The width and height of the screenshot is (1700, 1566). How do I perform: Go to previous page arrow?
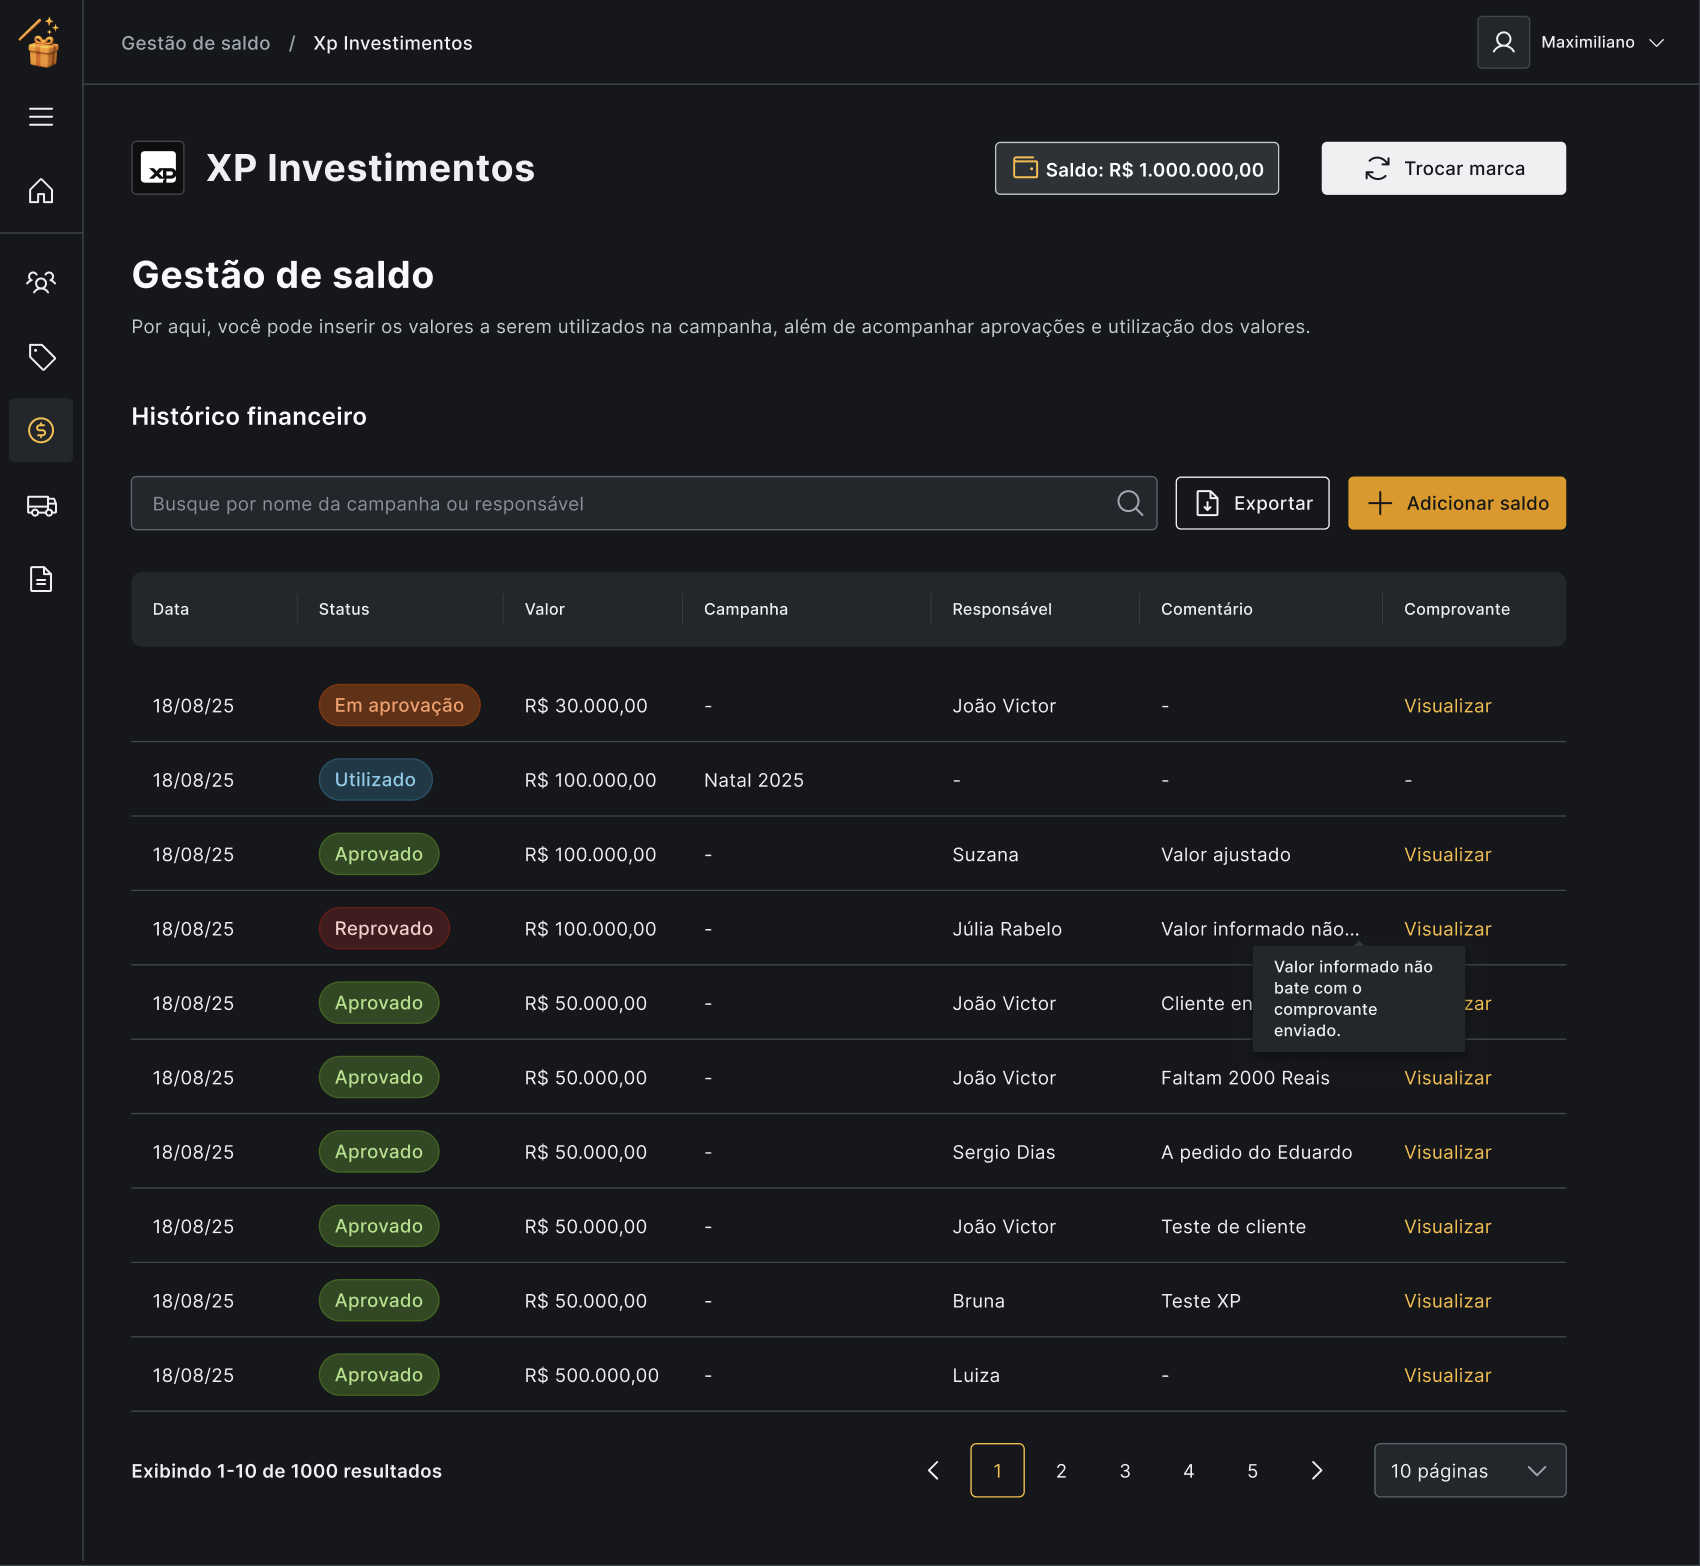933,1470
